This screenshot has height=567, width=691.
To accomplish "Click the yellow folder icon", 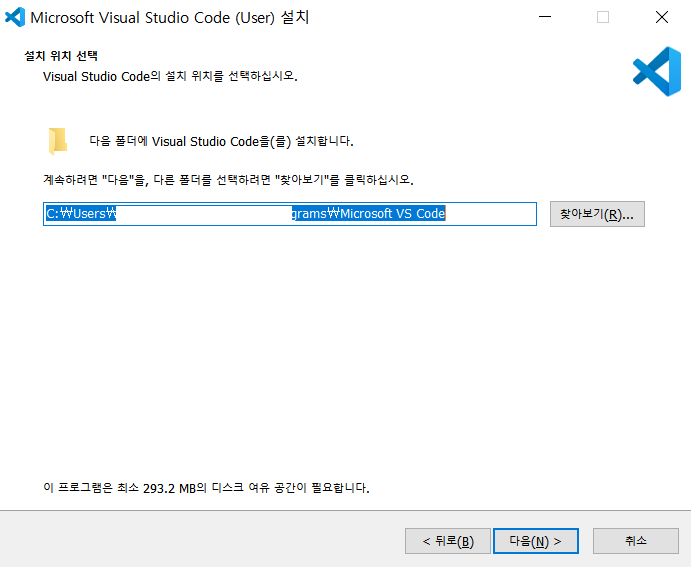I will tap(58, 141).
